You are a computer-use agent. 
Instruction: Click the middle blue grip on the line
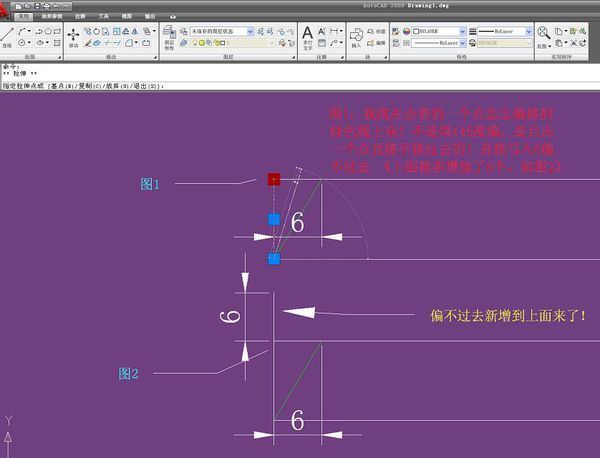pos(274,219)
